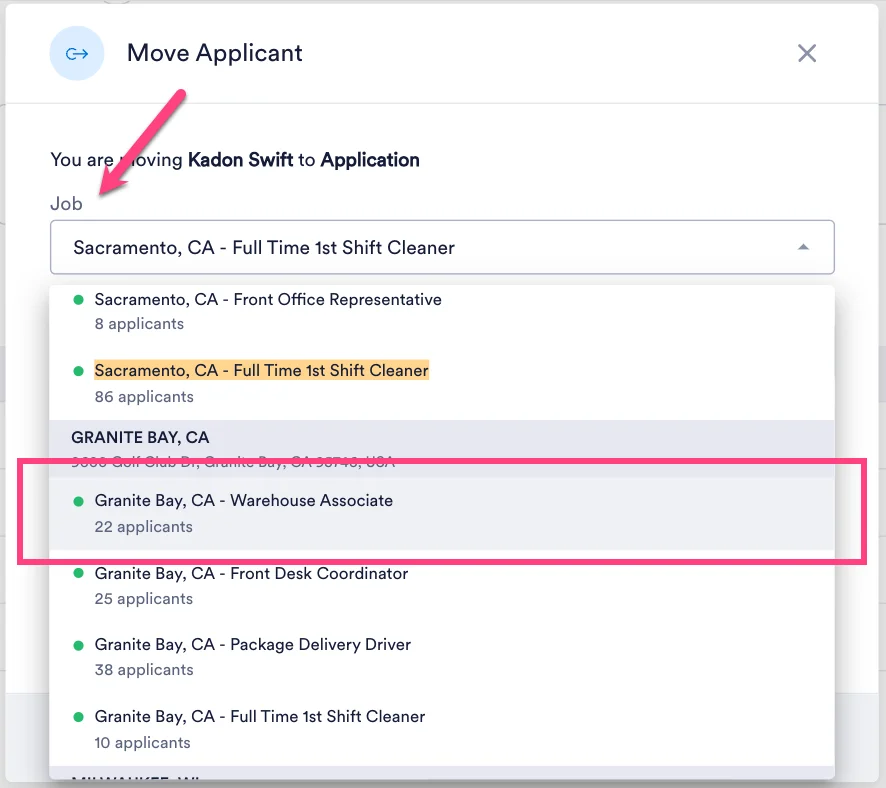886x788 pixels.
Task: Click the 'Move Applicant' dialog title
Action: point(215,53)
